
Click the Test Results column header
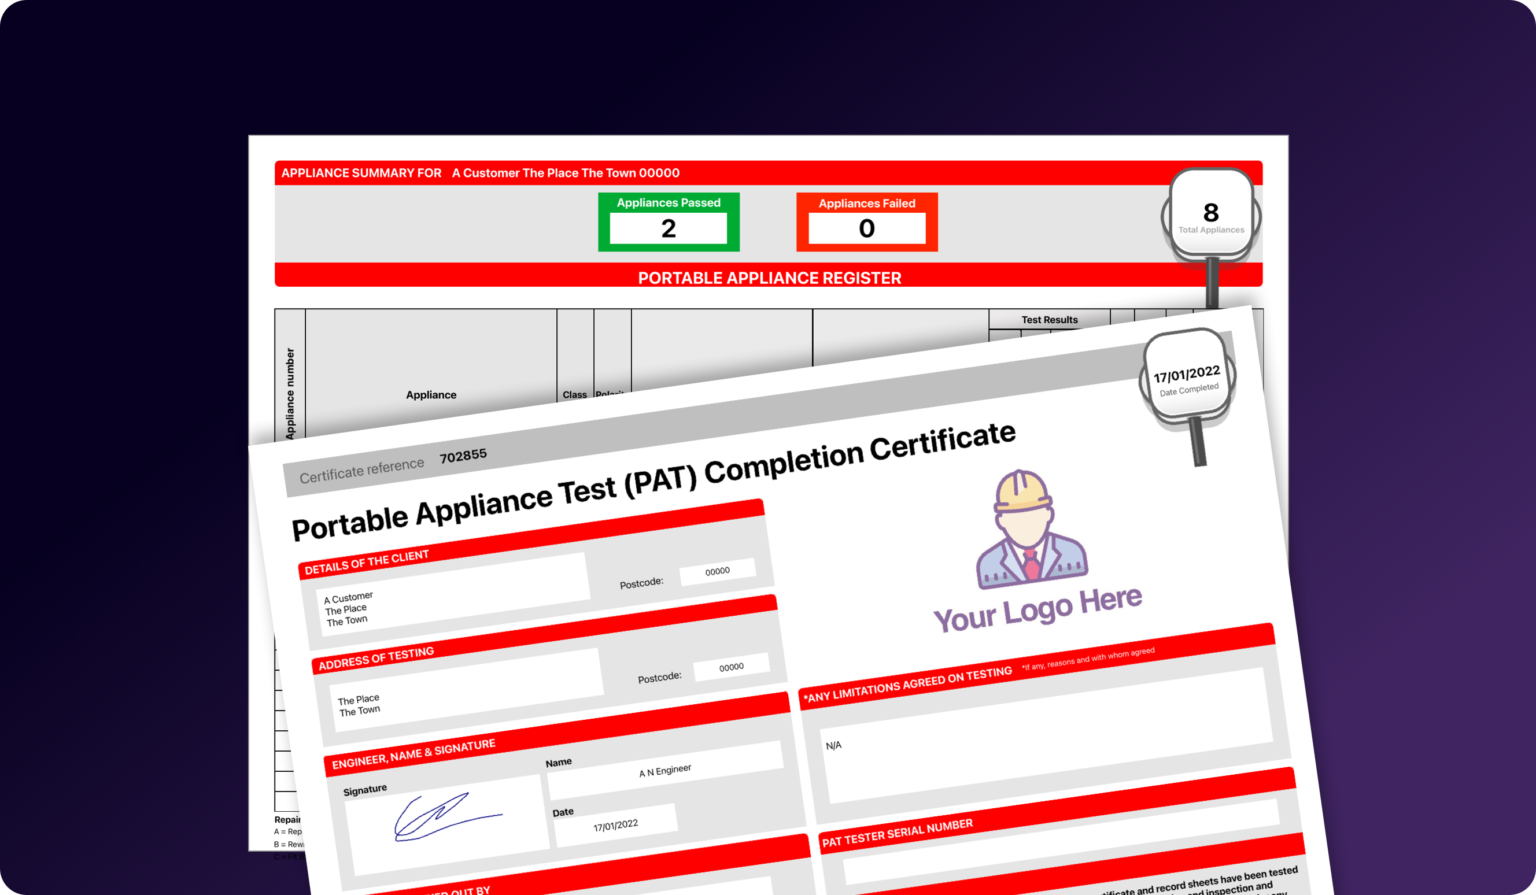tap(1048, 319)
